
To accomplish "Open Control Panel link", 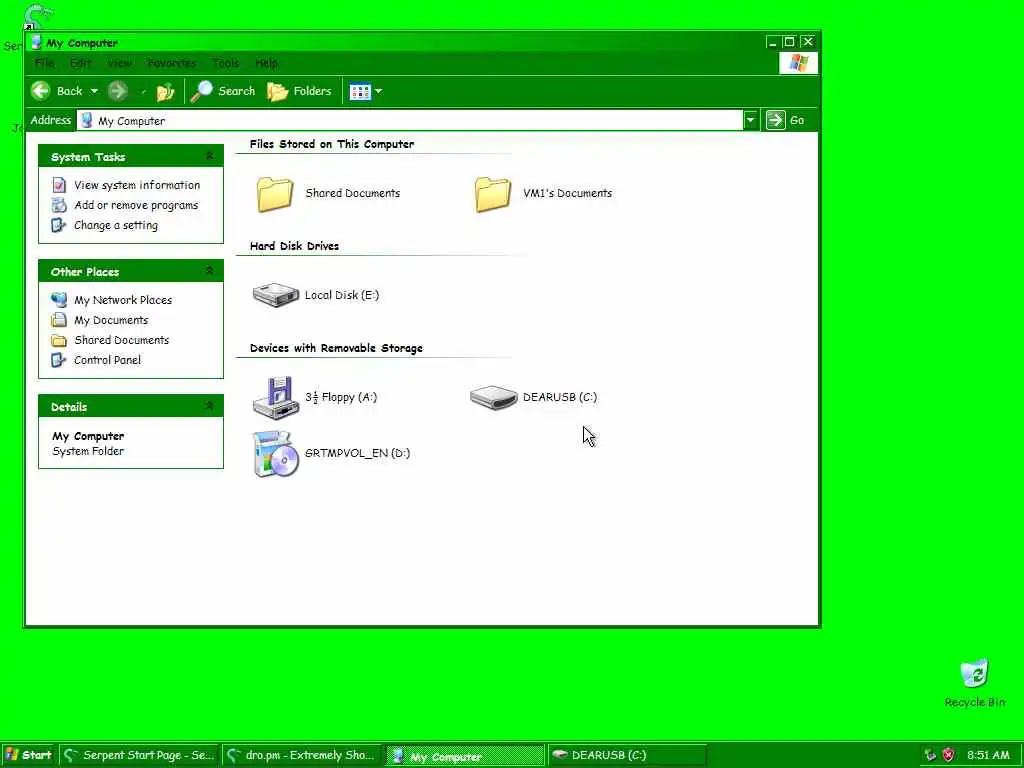I will click(x=107, y=360).
